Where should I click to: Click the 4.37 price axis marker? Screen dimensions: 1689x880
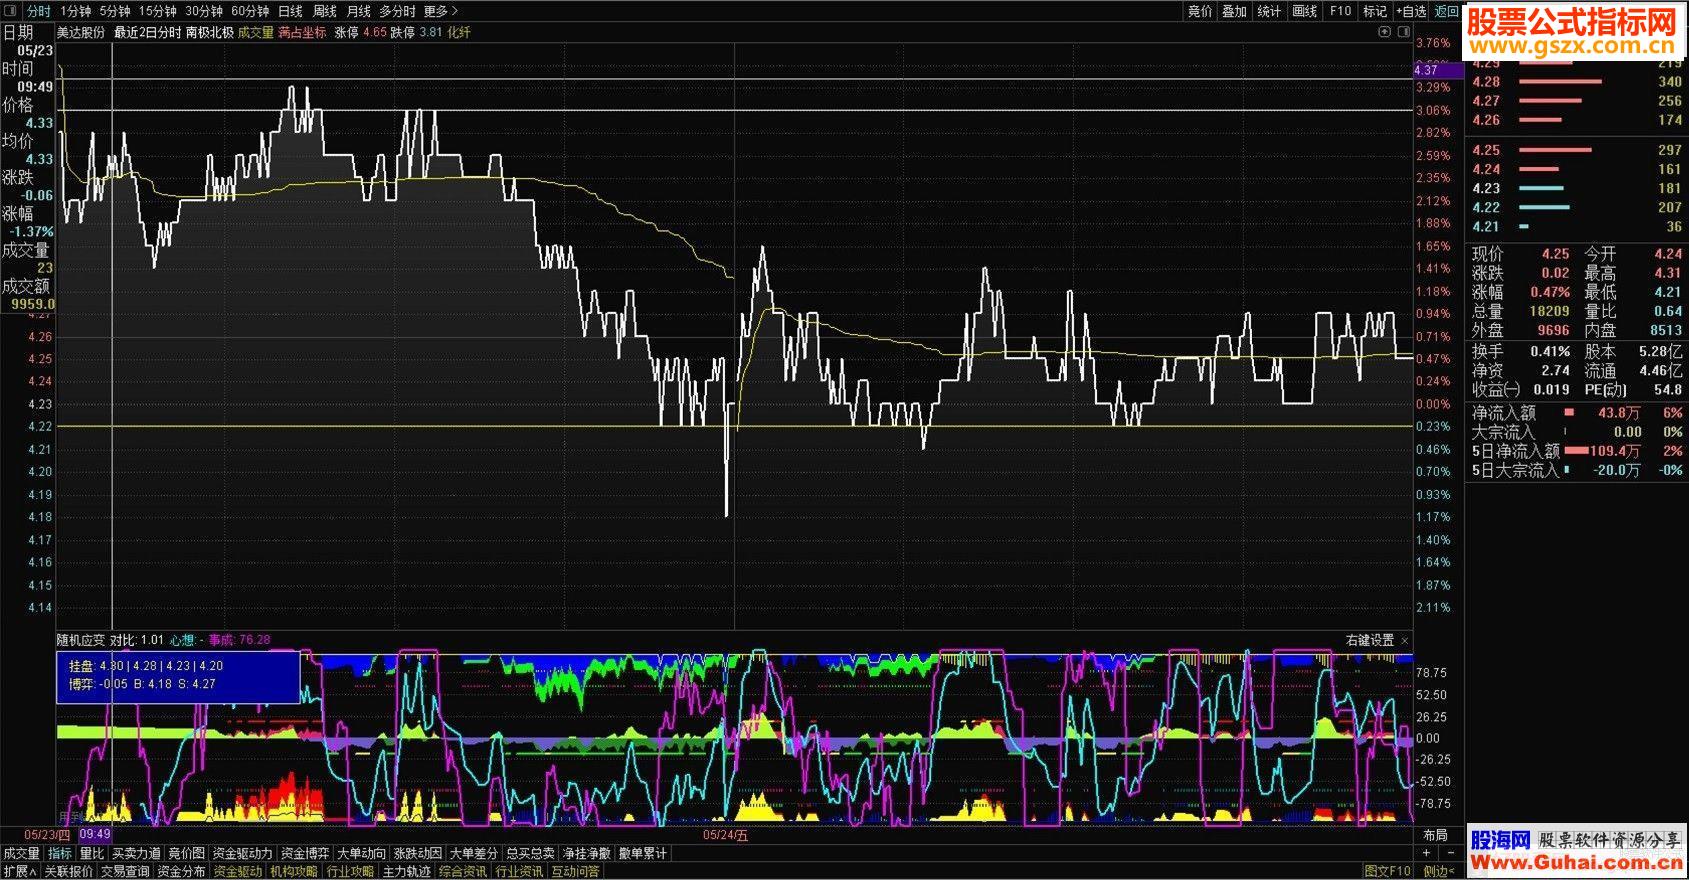pyautogui.click(x=1438, y=70)
